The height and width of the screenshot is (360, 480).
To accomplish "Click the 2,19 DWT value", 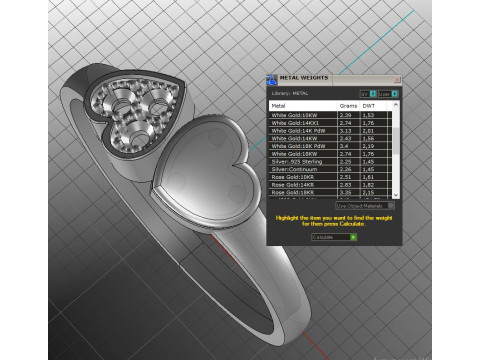I will 368,146.
